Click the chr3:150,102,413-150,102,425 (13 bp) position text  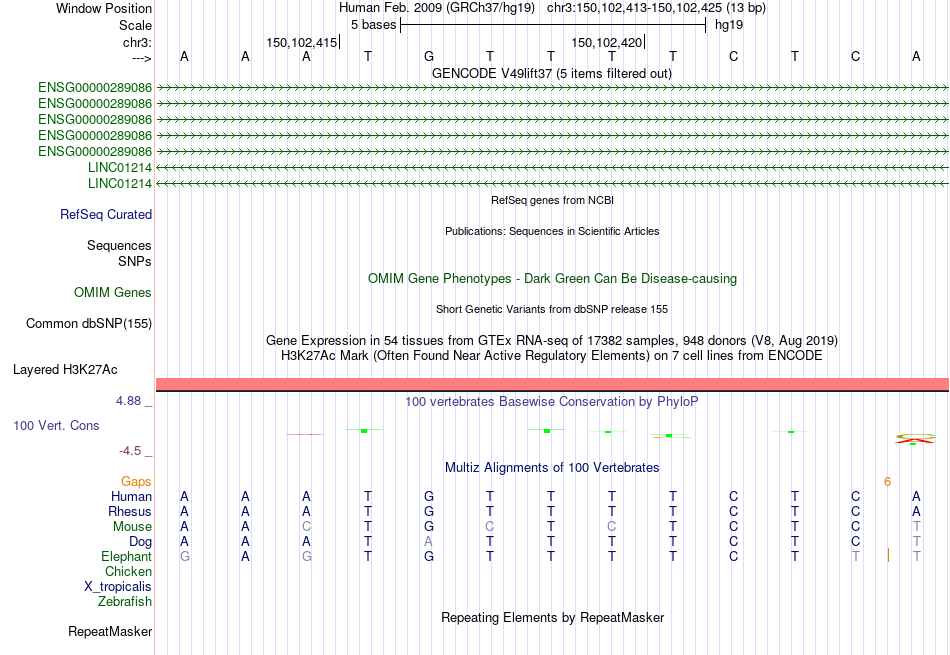pos(656,8)
